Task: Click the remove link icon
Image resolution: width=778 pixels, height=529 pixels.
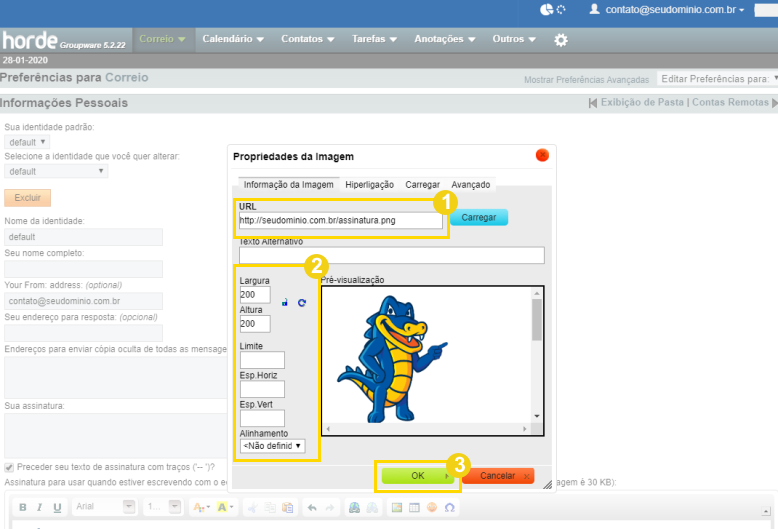Action: (372, 507)
